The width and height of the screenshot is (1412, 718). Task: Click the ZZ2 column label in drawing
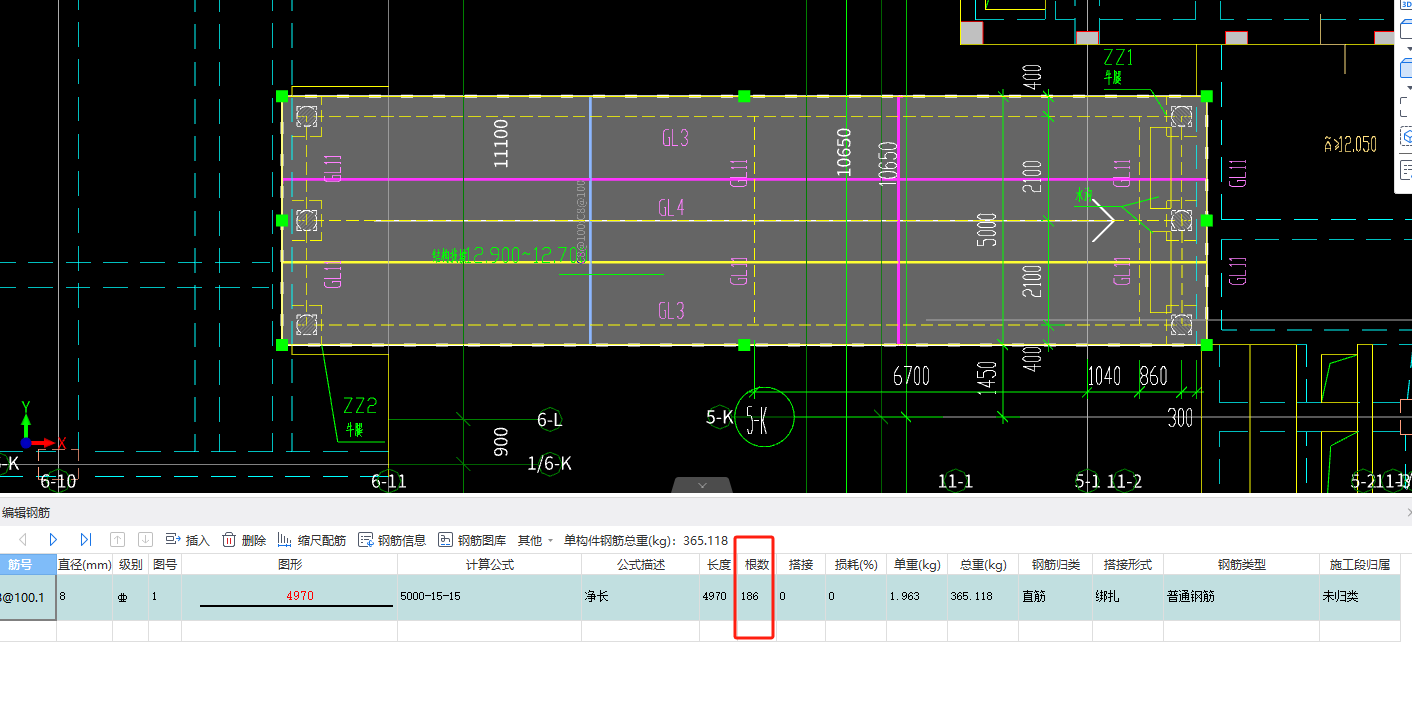(360, 406)
